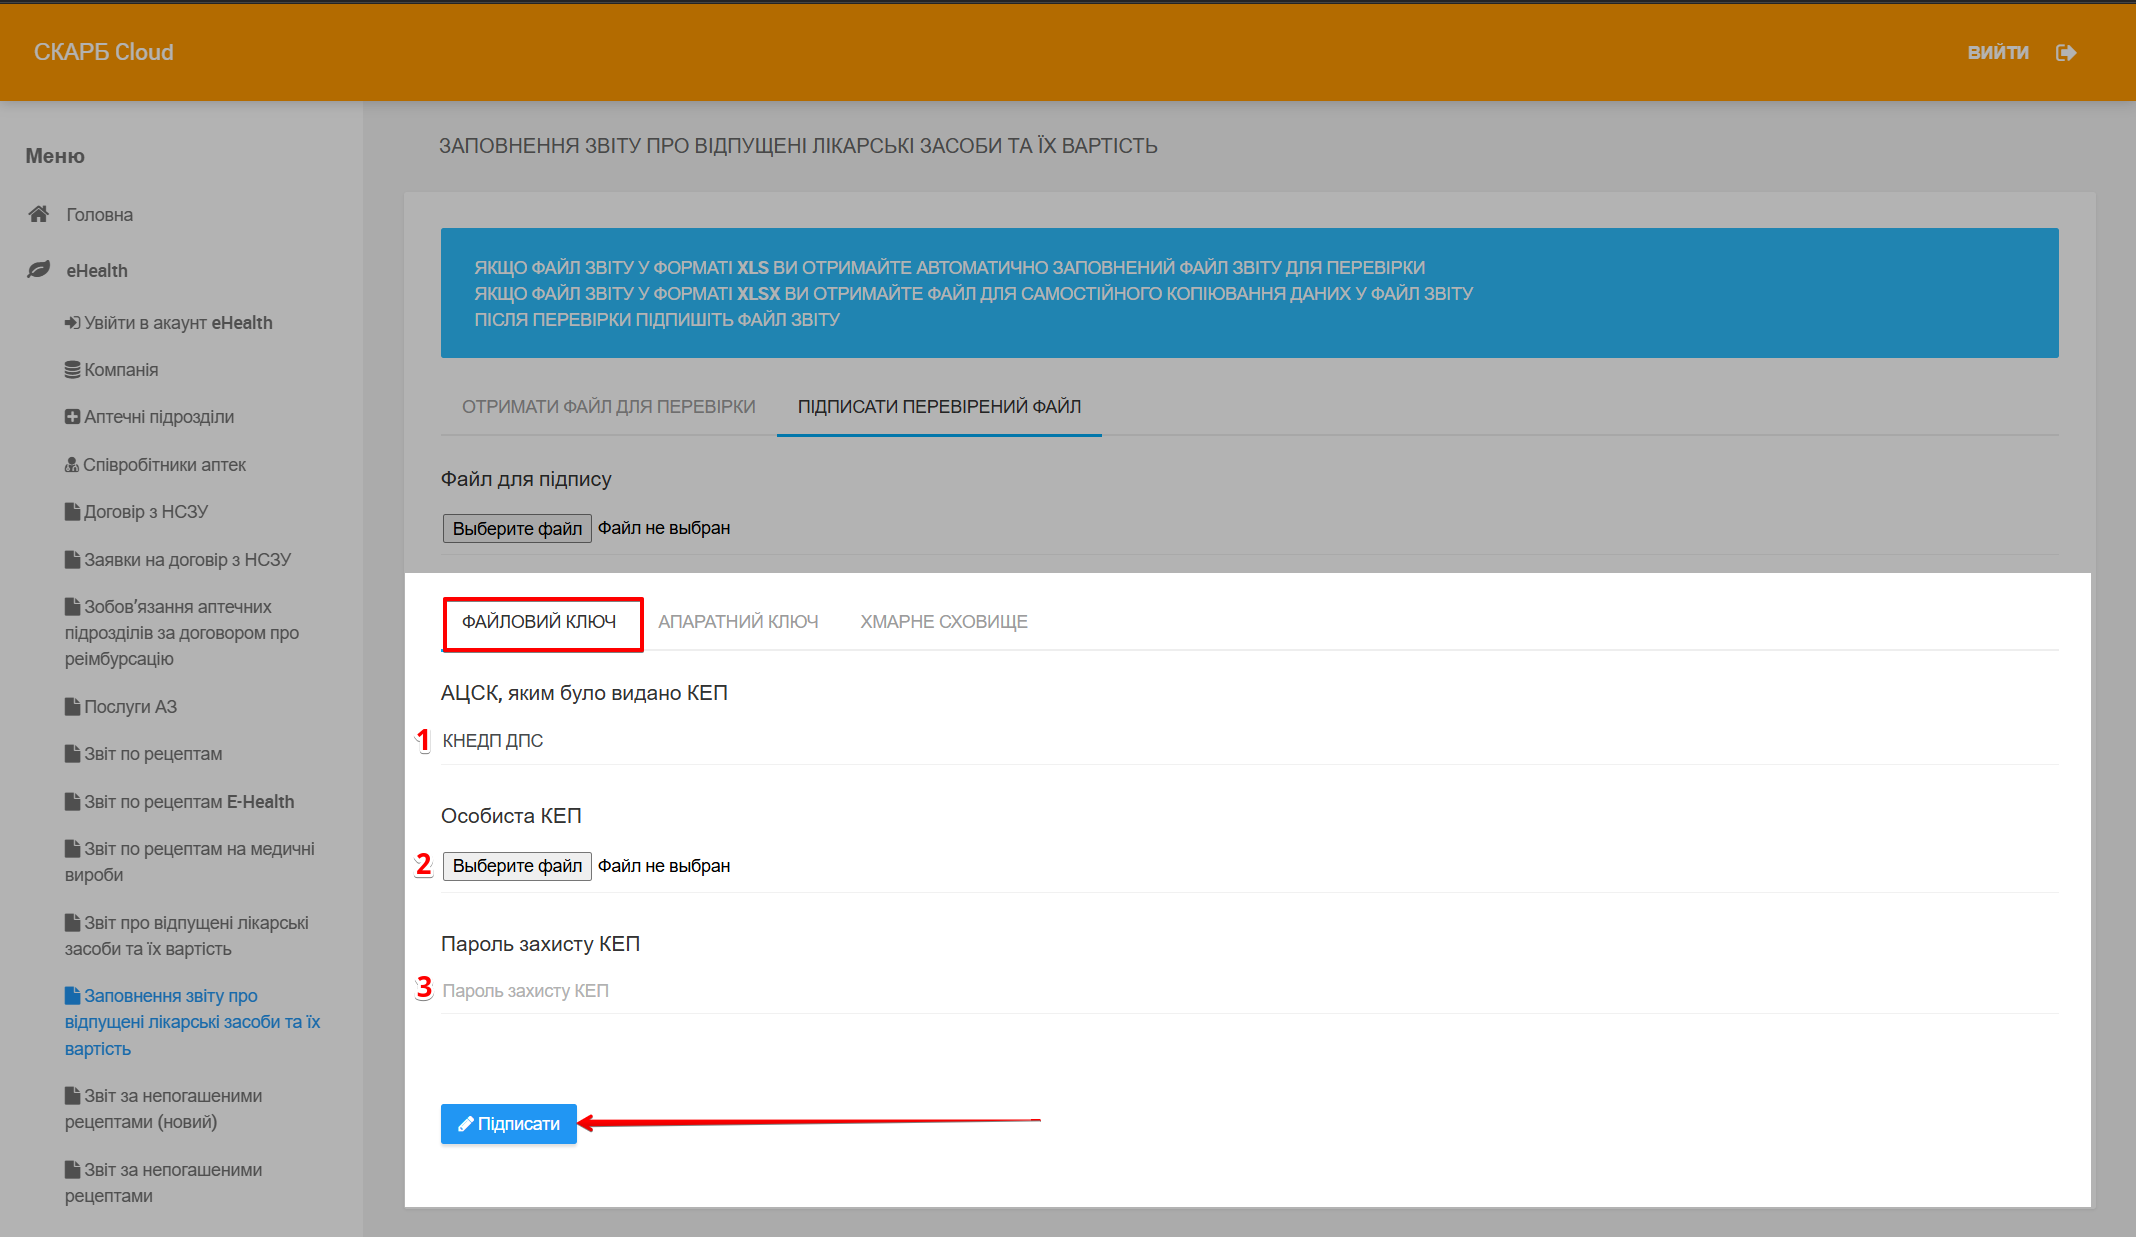Open the ХМАРНЕ СХОВИЩЕ tab

(943, 622)
